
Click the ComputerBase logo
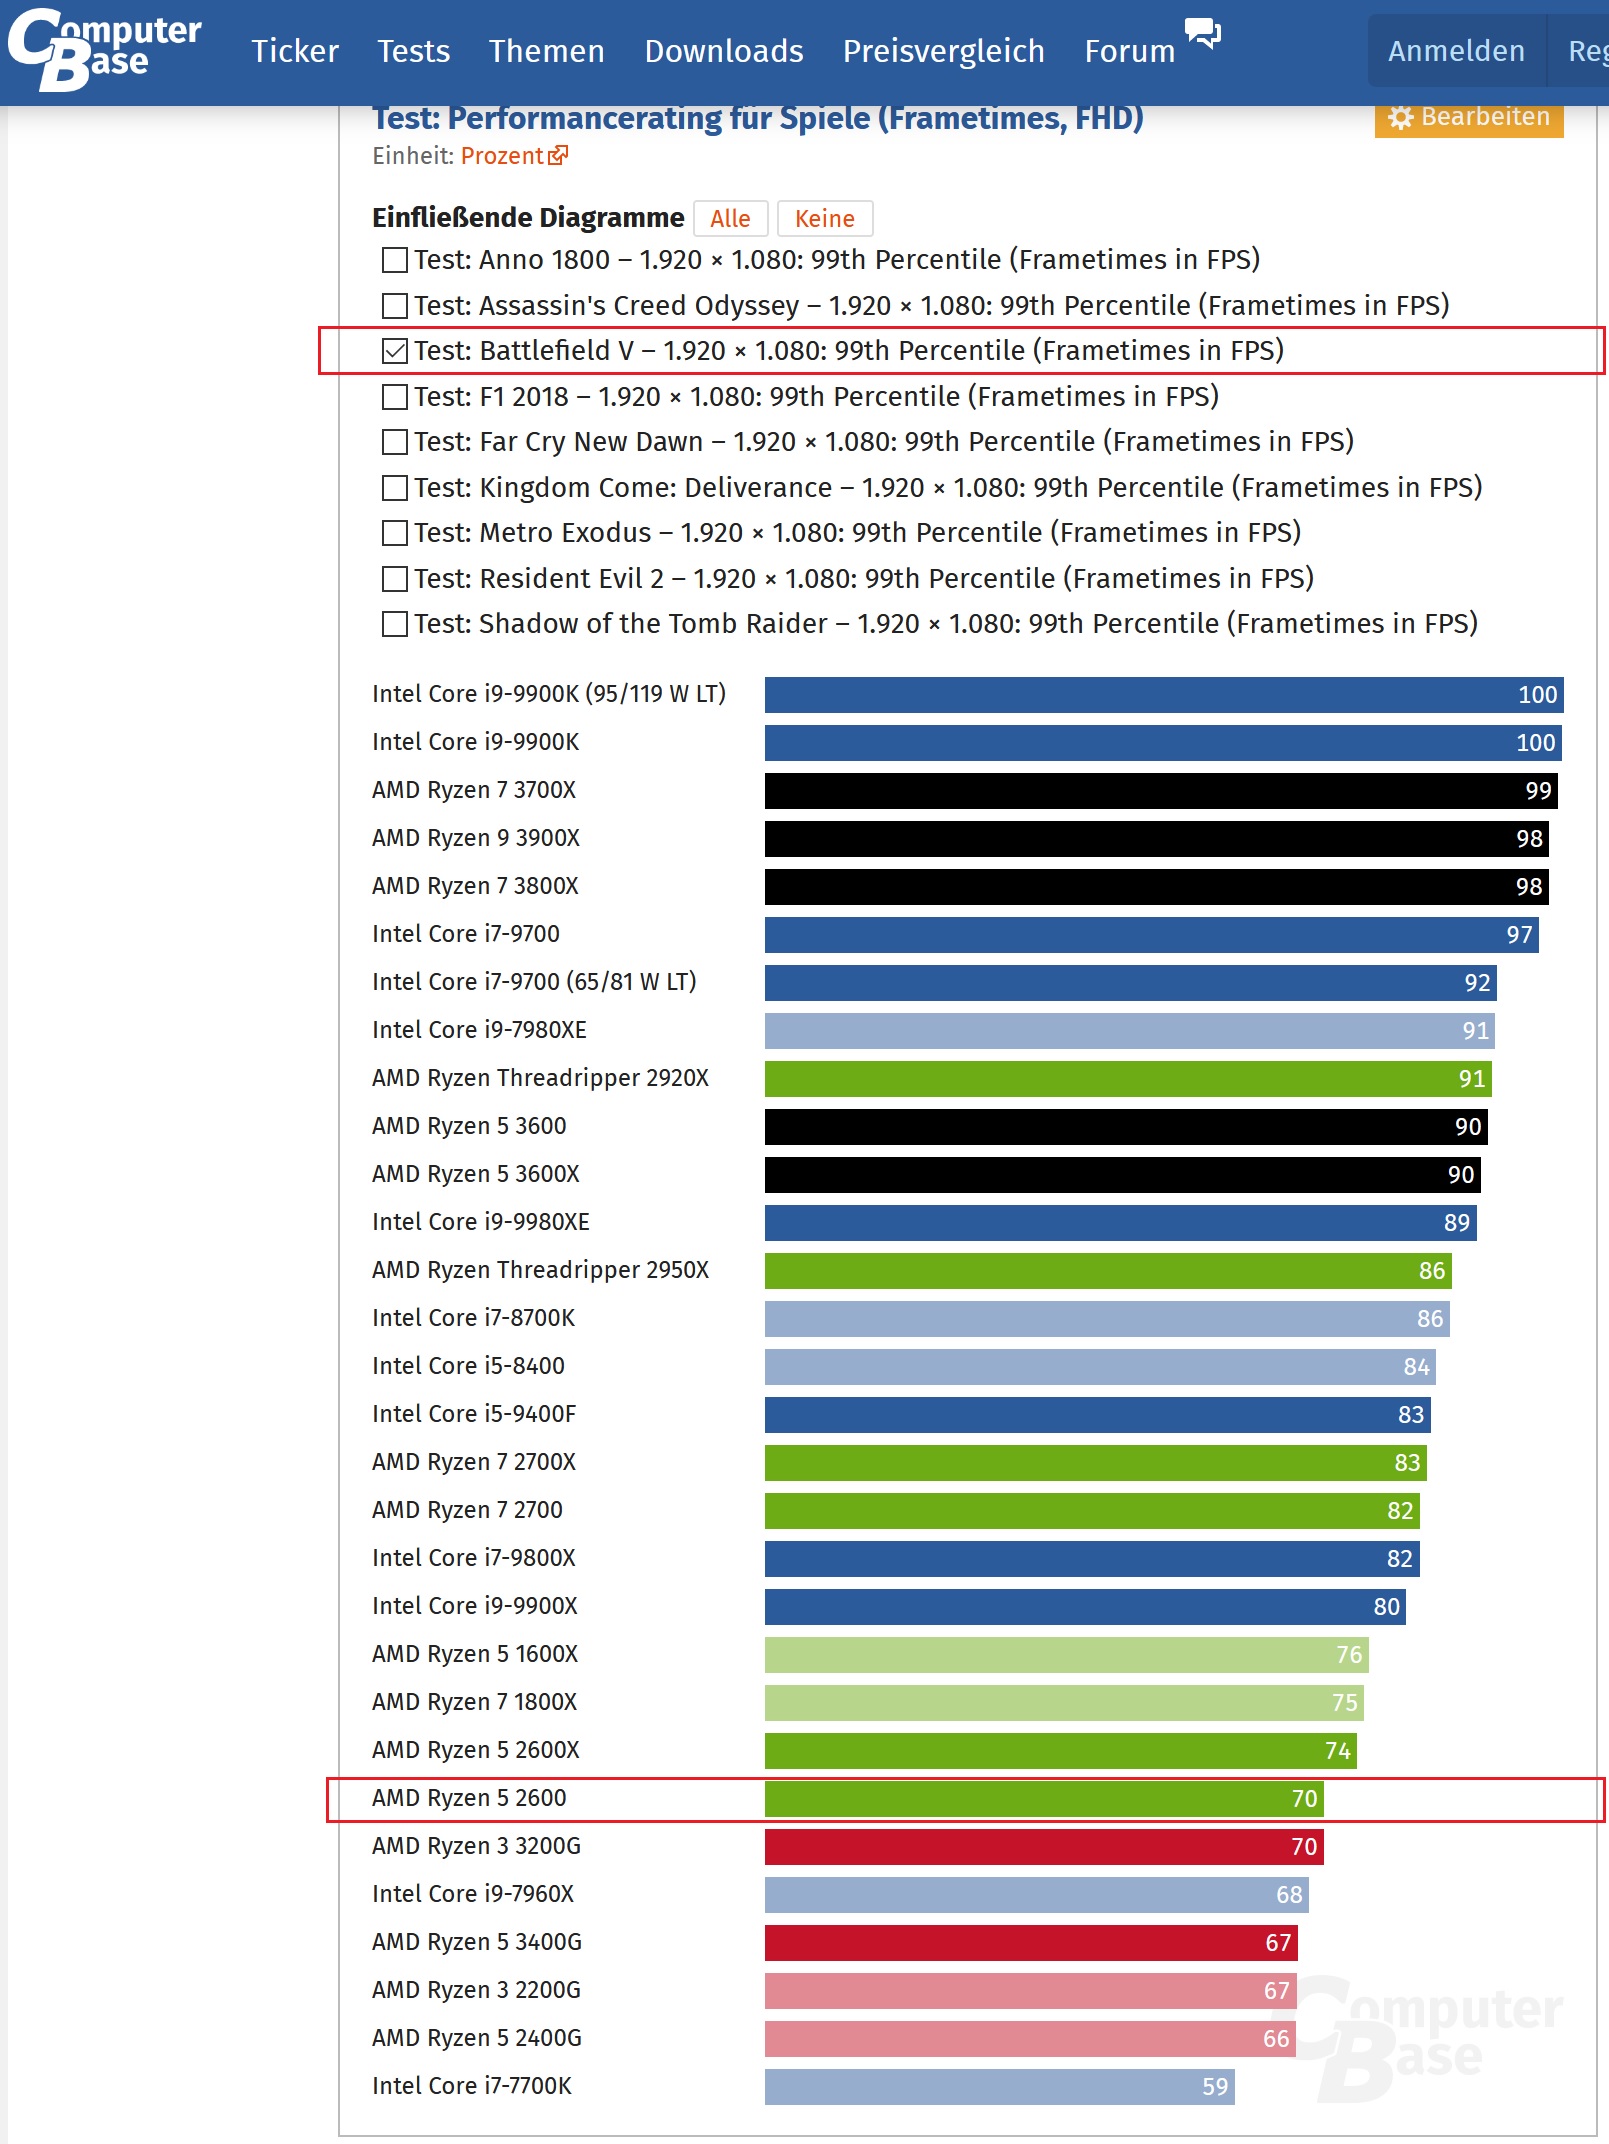coord(104,49)
